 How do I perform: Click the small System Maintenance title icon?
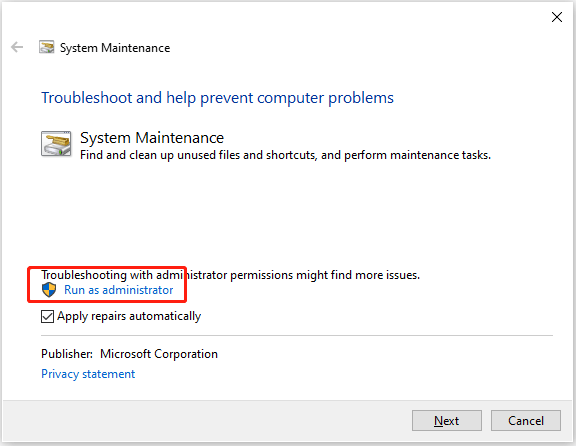(46, 47)
